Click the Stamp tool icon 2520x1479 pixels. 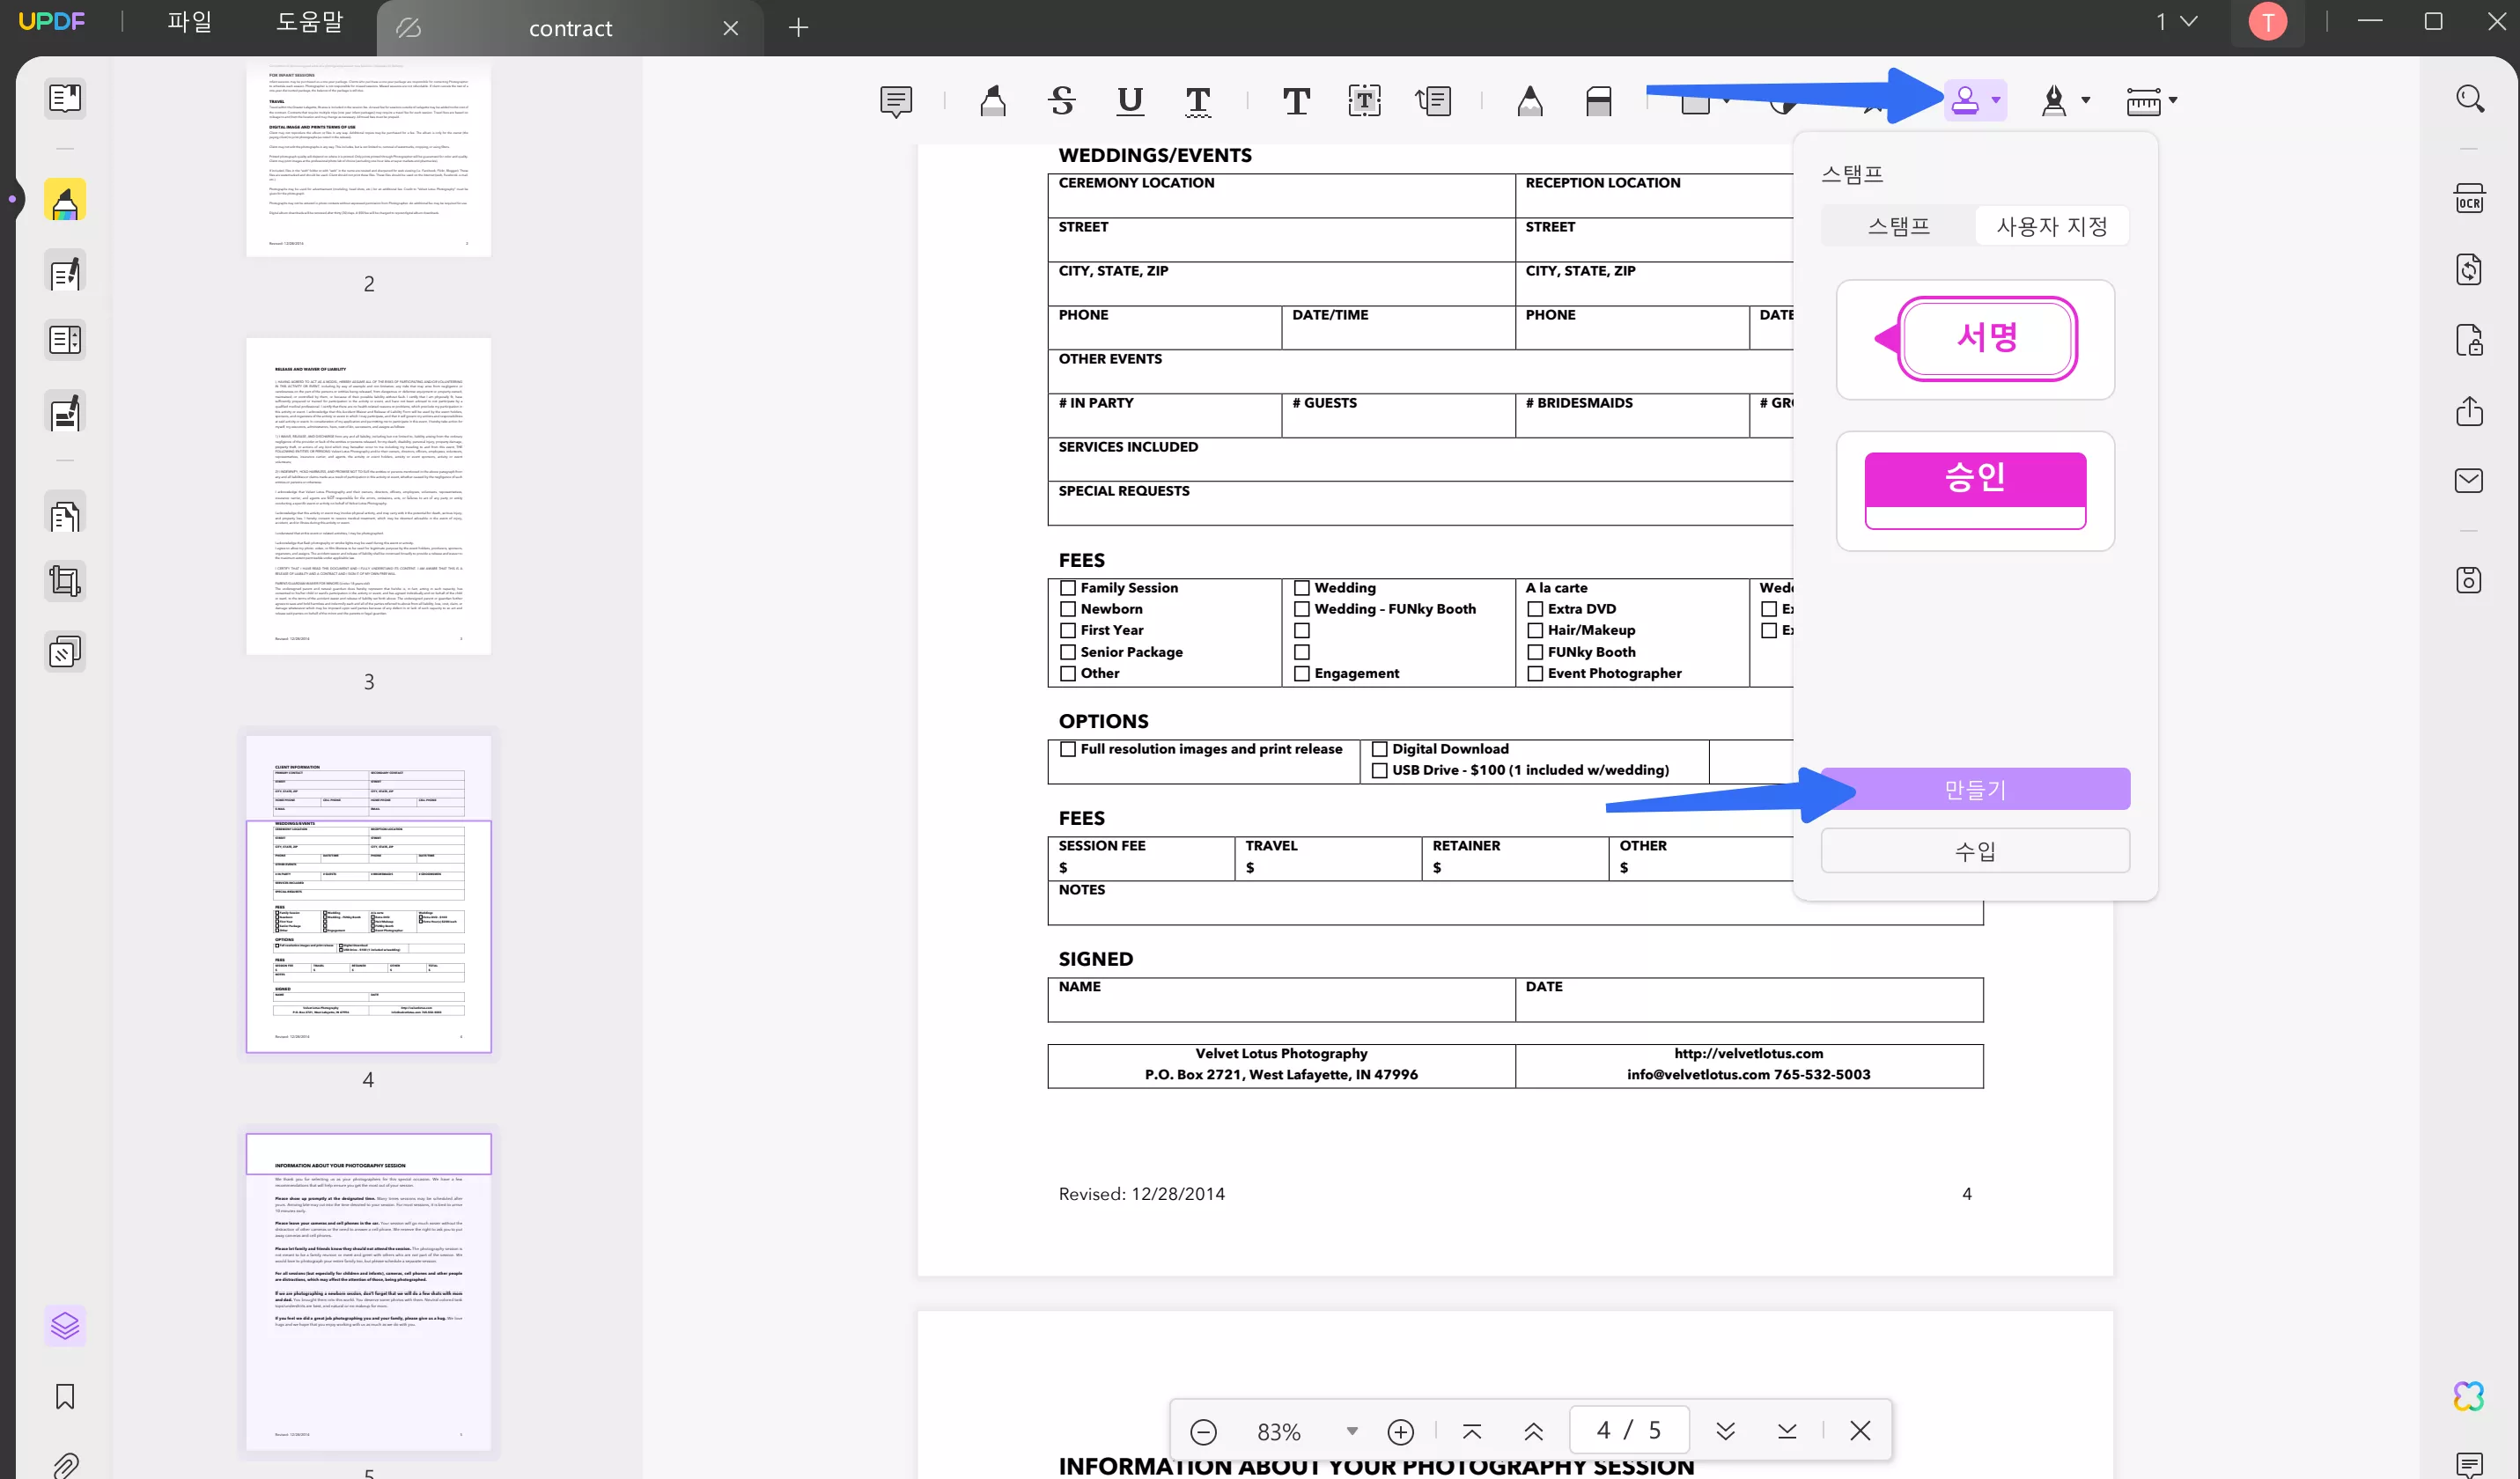pyautogui.click(x=1965, y=100)
